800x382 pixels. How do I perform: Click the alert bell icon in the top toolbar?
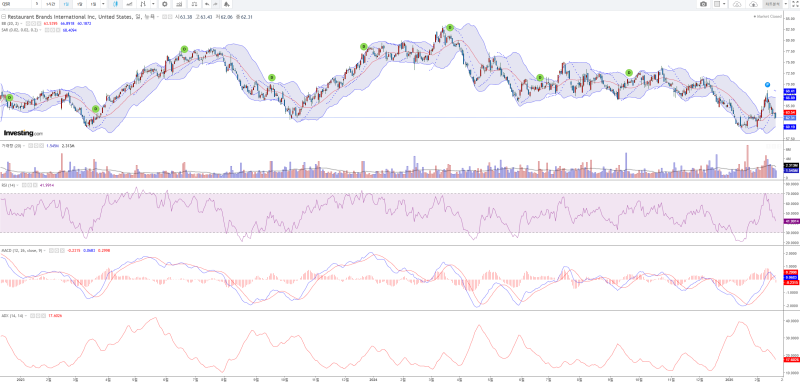point(227,4)
